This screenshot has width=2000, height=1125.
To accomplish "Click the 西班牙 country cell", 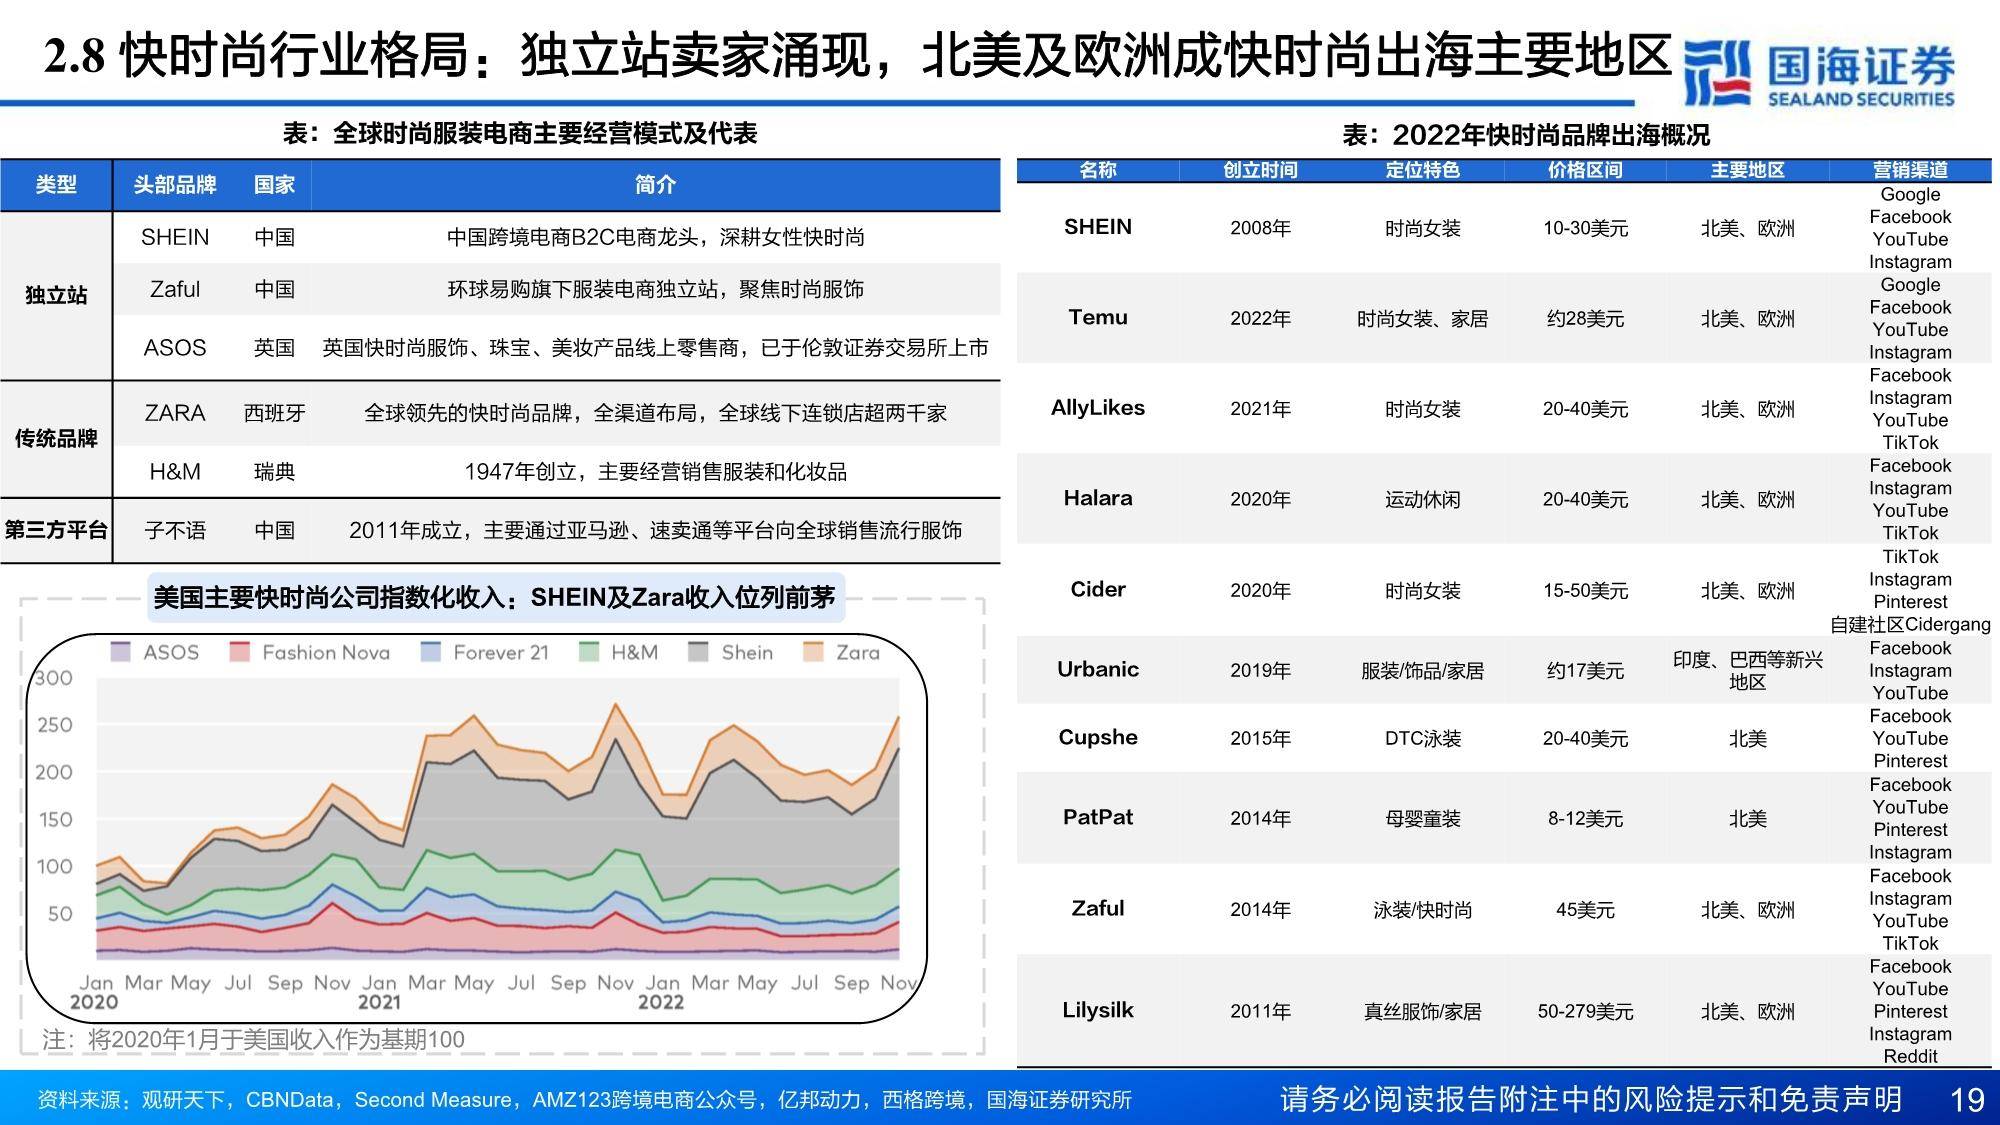I will (274, 413).
